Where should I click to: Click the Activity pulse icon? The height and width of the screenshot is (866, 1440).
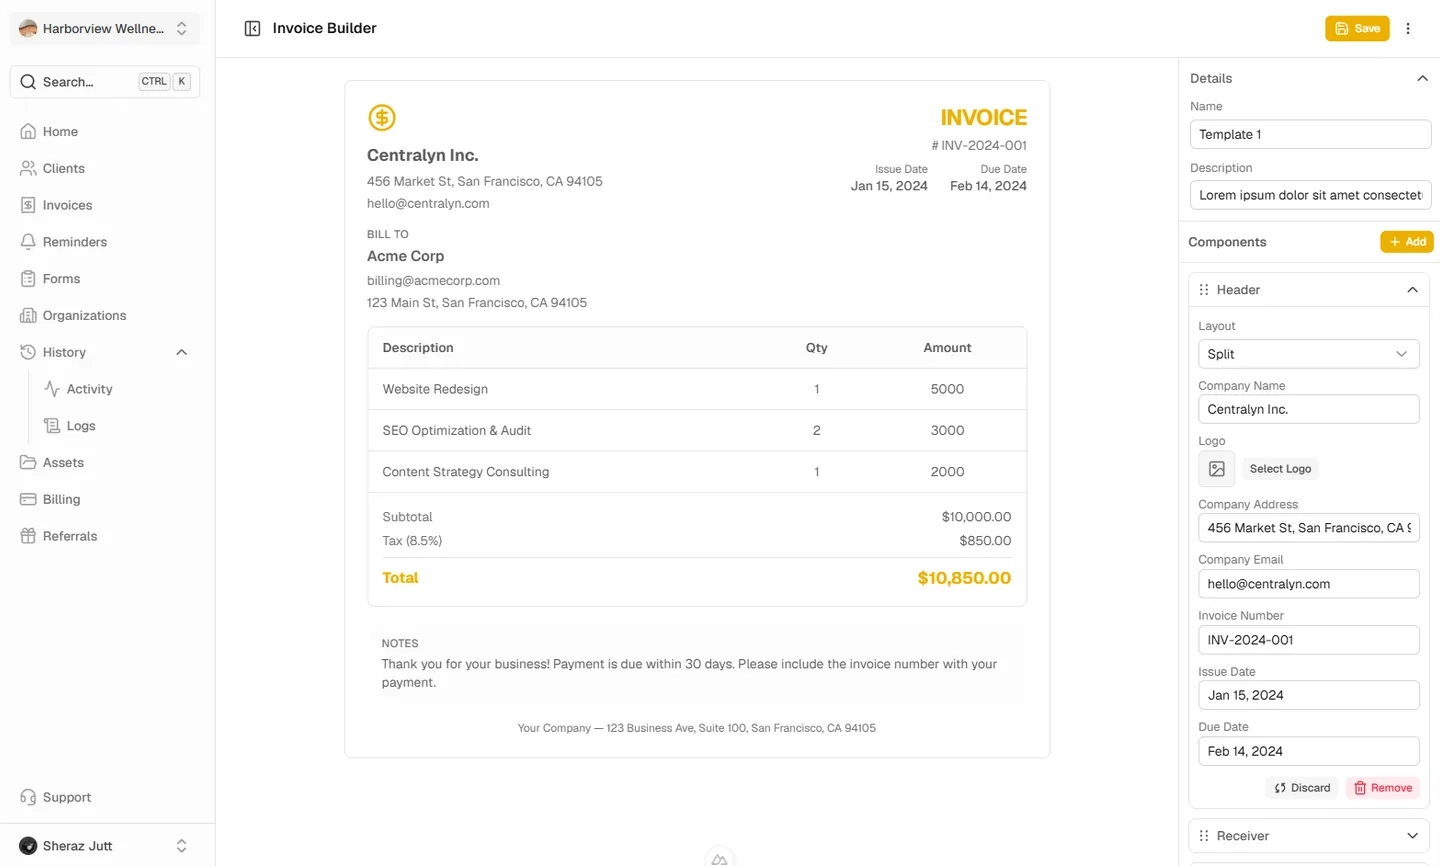52,389
